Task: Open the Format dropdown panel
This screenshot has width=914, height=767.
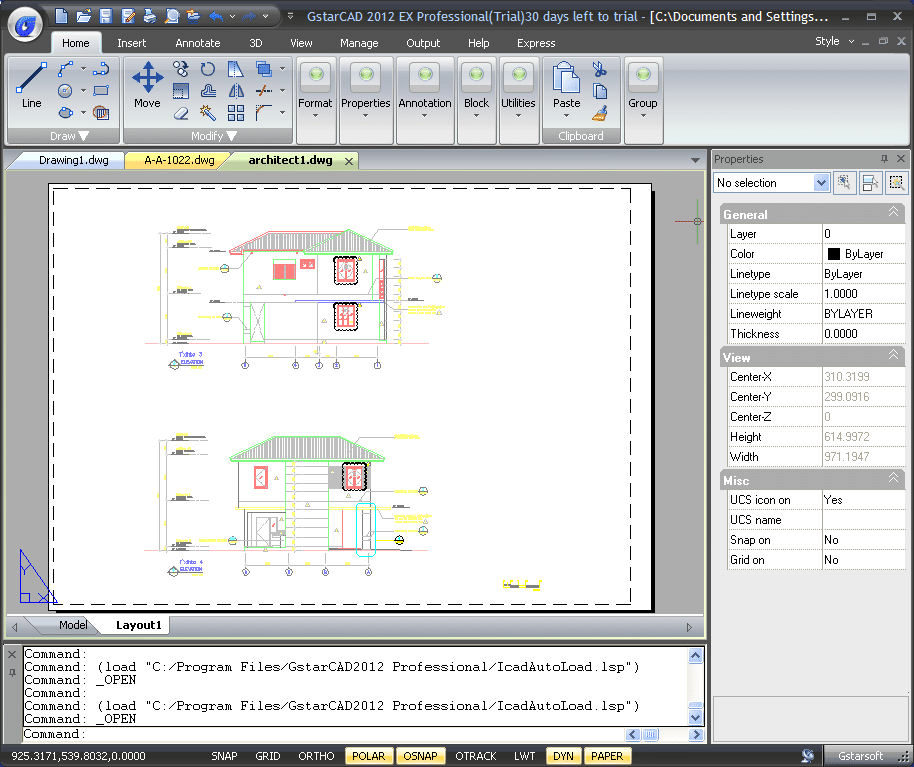Action: click(315, 100)
